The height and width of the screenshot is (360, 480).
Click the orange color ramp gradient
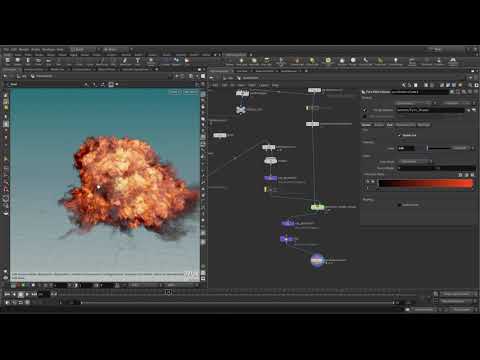click(426, 183)
